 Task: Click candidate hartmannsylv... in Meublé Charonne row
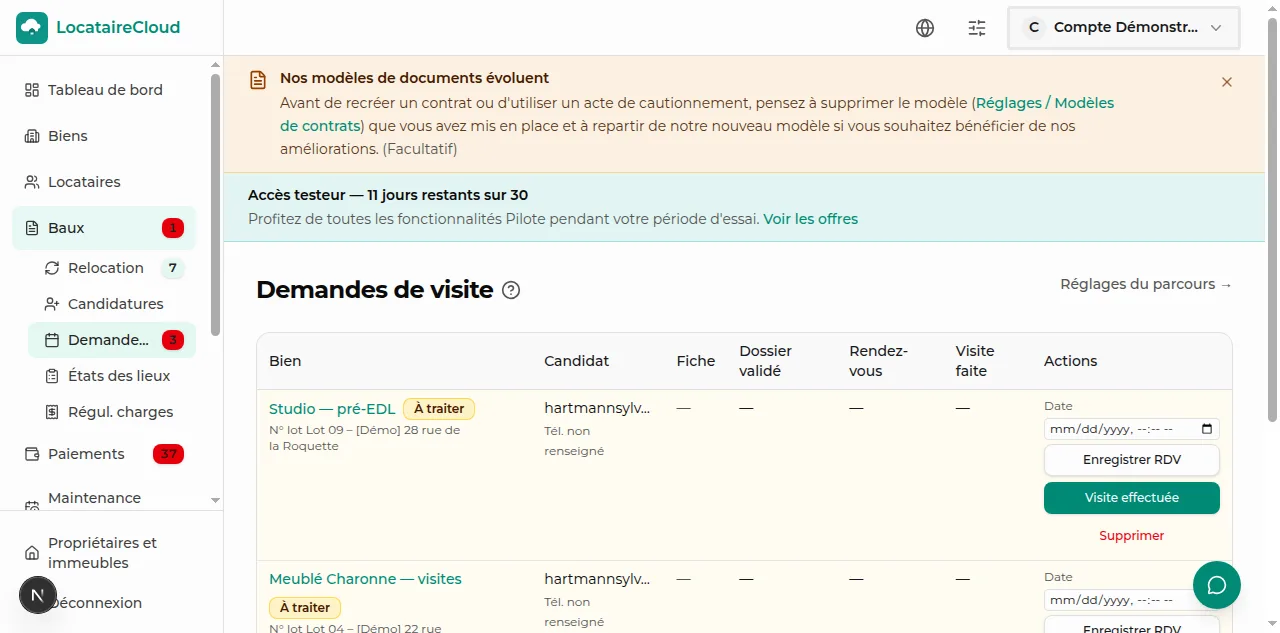[597, 579]
